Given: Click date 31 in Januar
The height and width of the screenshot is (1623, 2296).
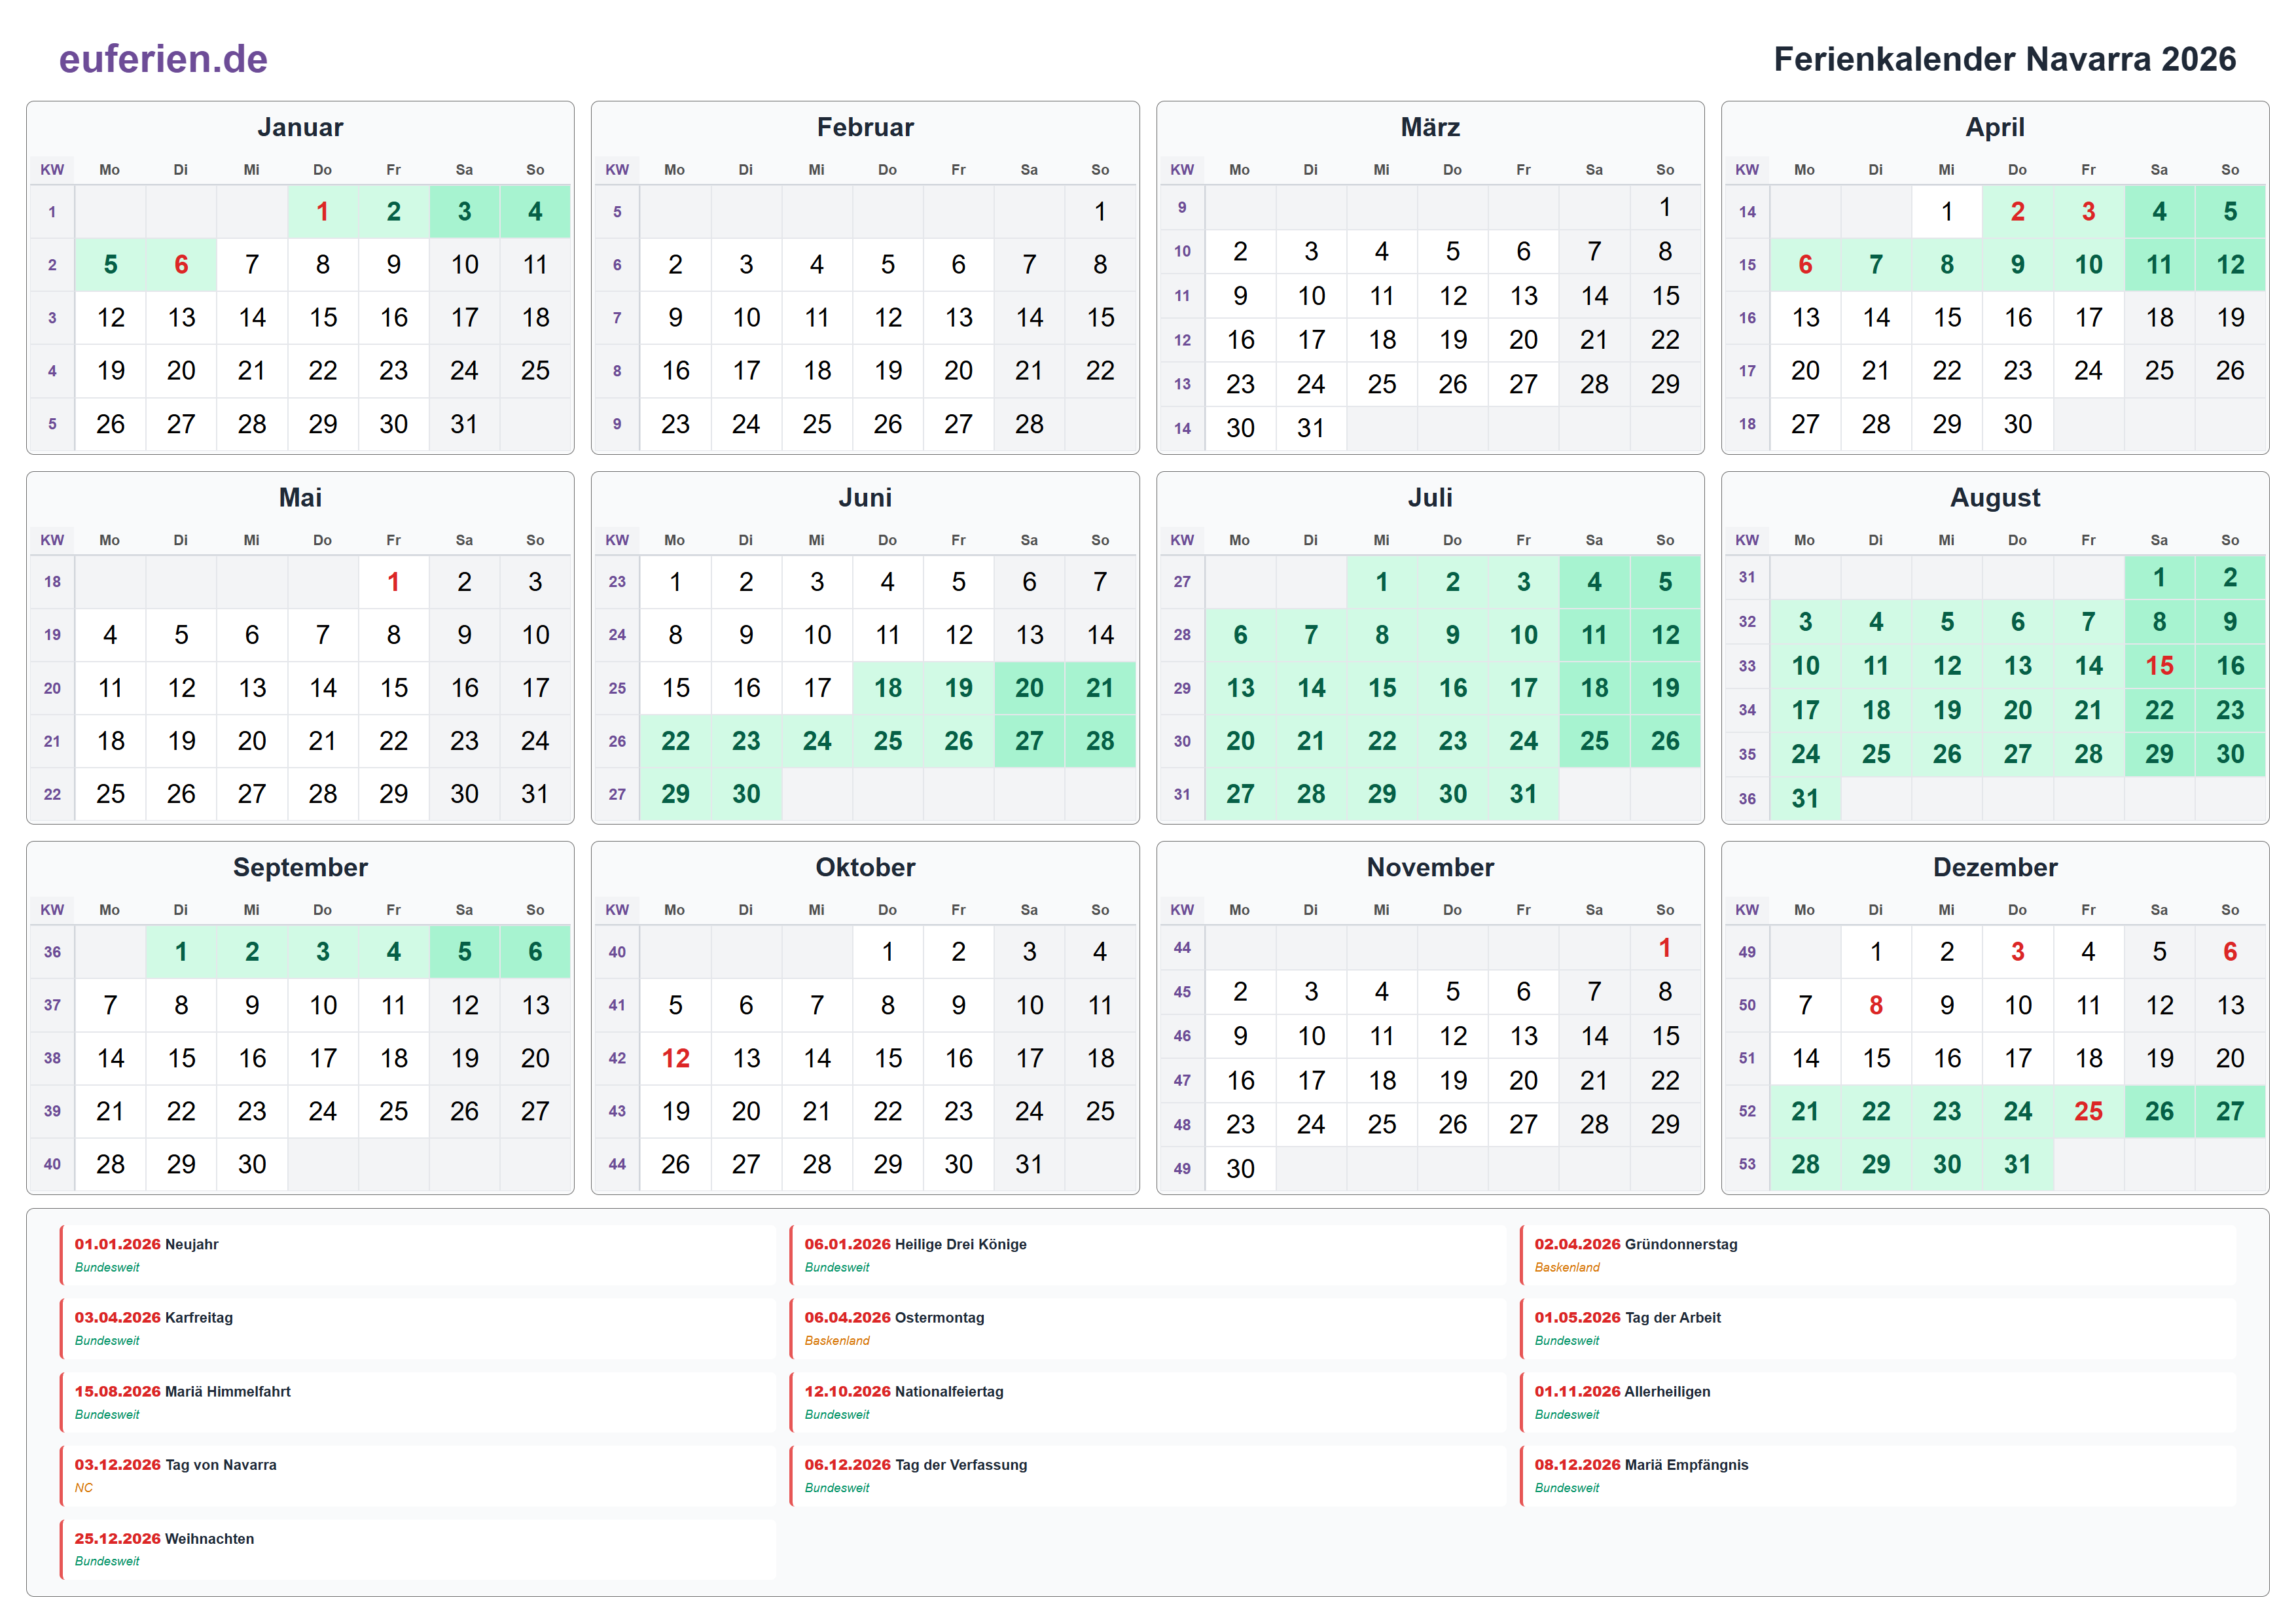Looking at the screenshot, I should tap(464, 424).
